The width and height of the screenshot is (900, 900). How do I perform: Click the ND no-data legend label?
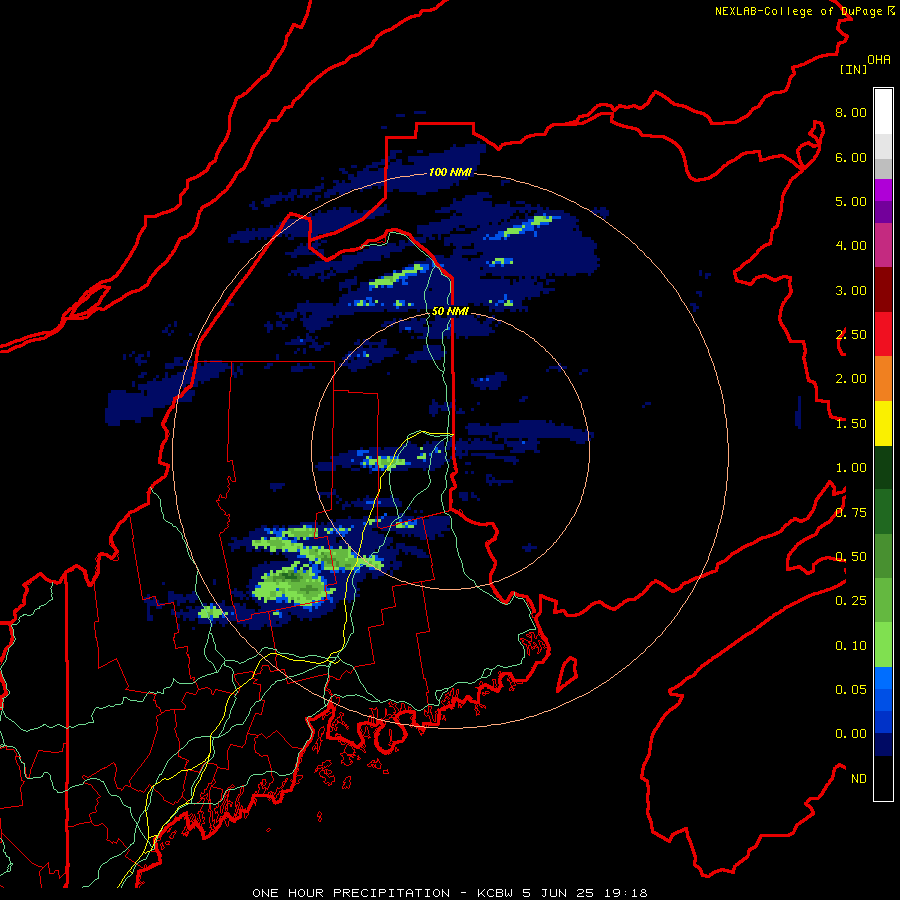tap(859, 779)
